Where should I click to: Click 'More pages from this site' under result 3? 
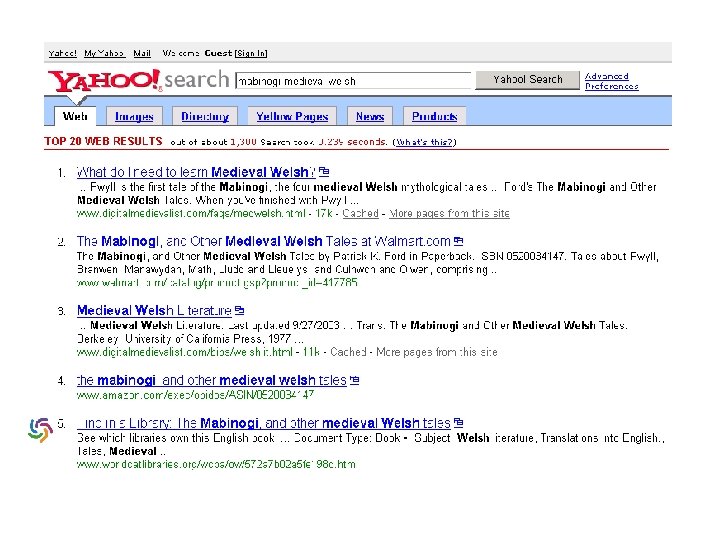click(437, 352)
